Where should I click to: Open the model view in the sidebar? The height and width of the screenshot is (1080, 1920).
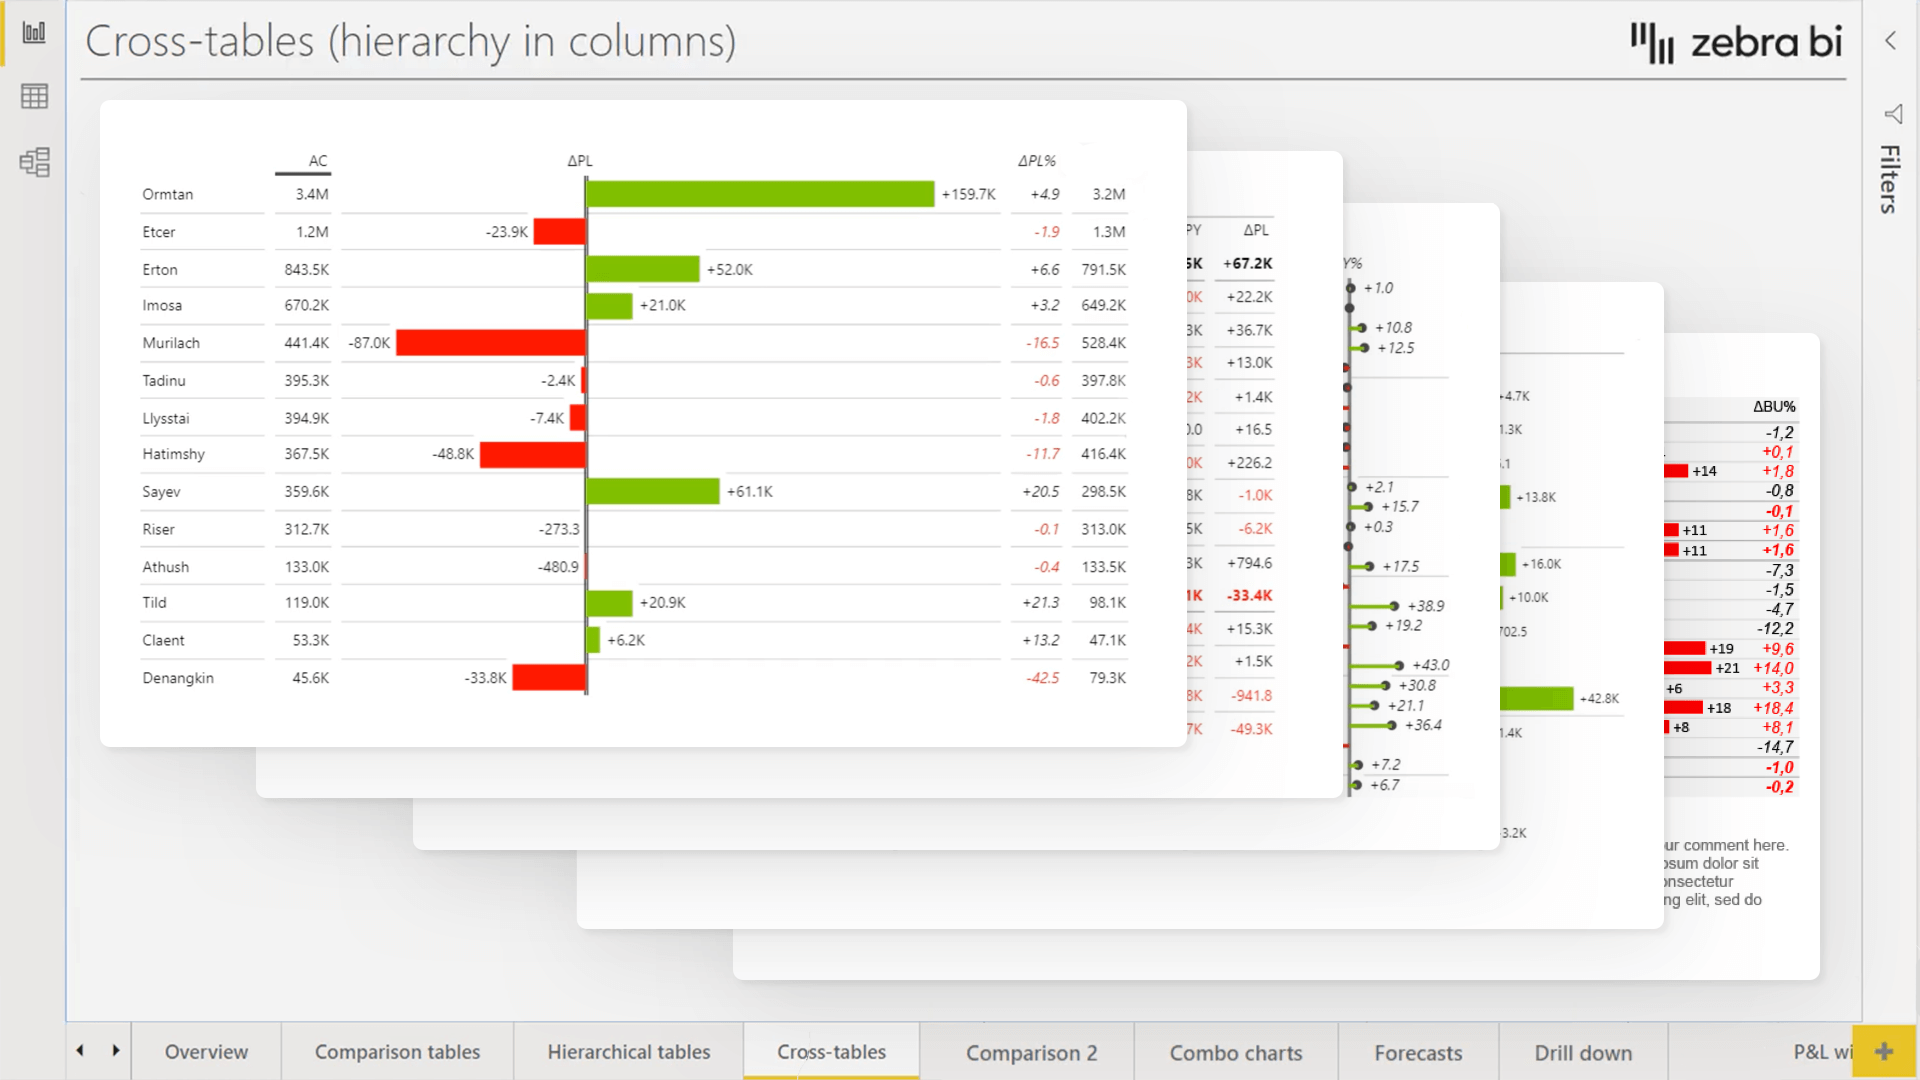(x=34, y=162)
